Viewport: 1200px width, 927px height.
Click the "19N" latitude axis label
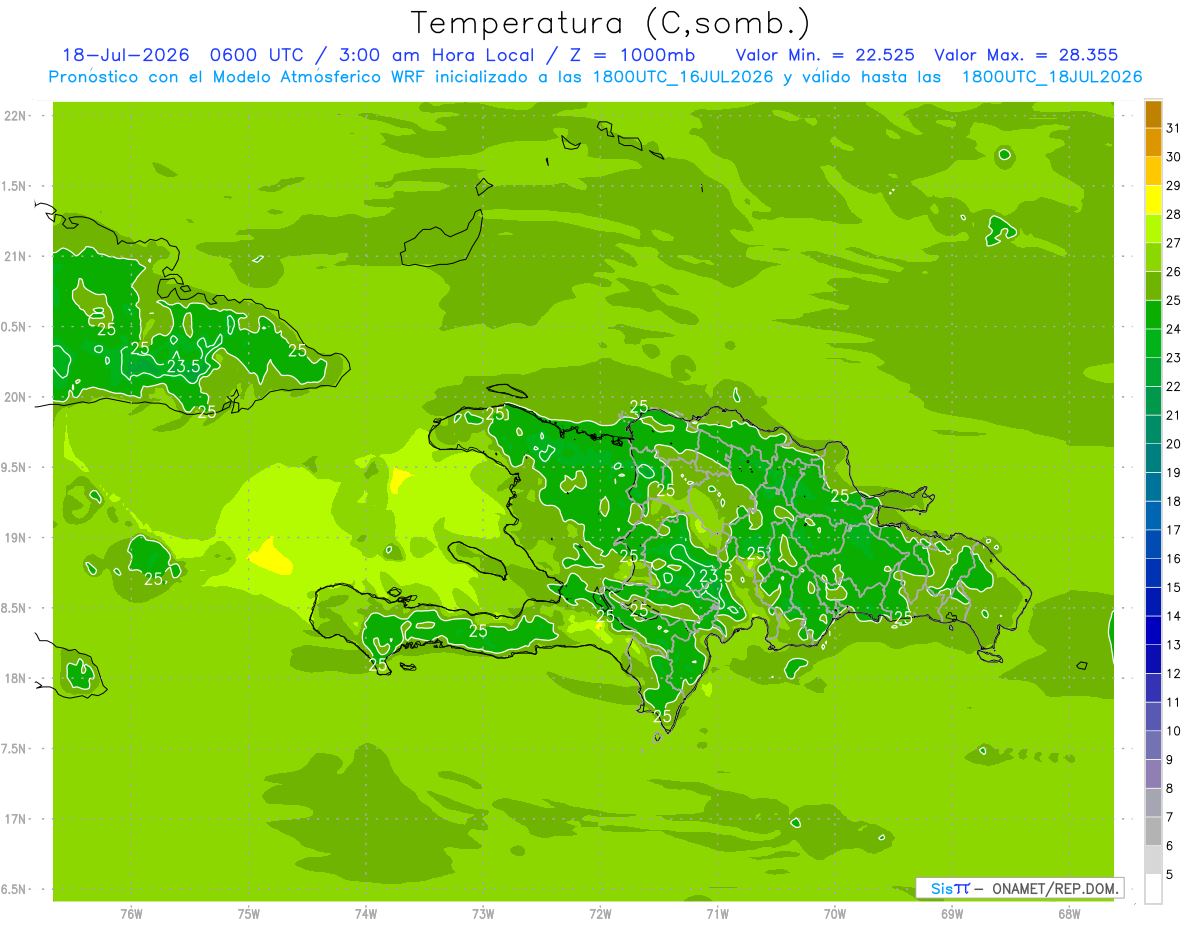[x=16, y=538]
